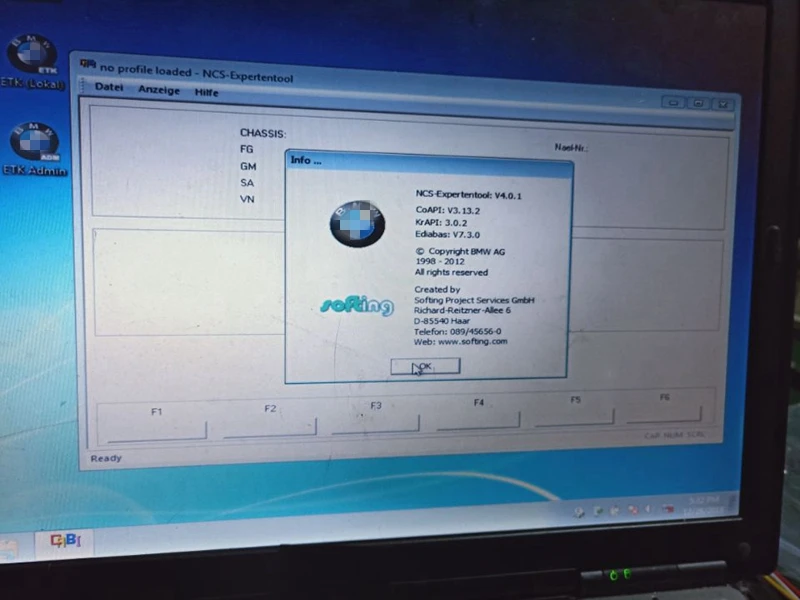Click the SA label
The width and height of the screenshot is (800, 600).
(247, 183)
